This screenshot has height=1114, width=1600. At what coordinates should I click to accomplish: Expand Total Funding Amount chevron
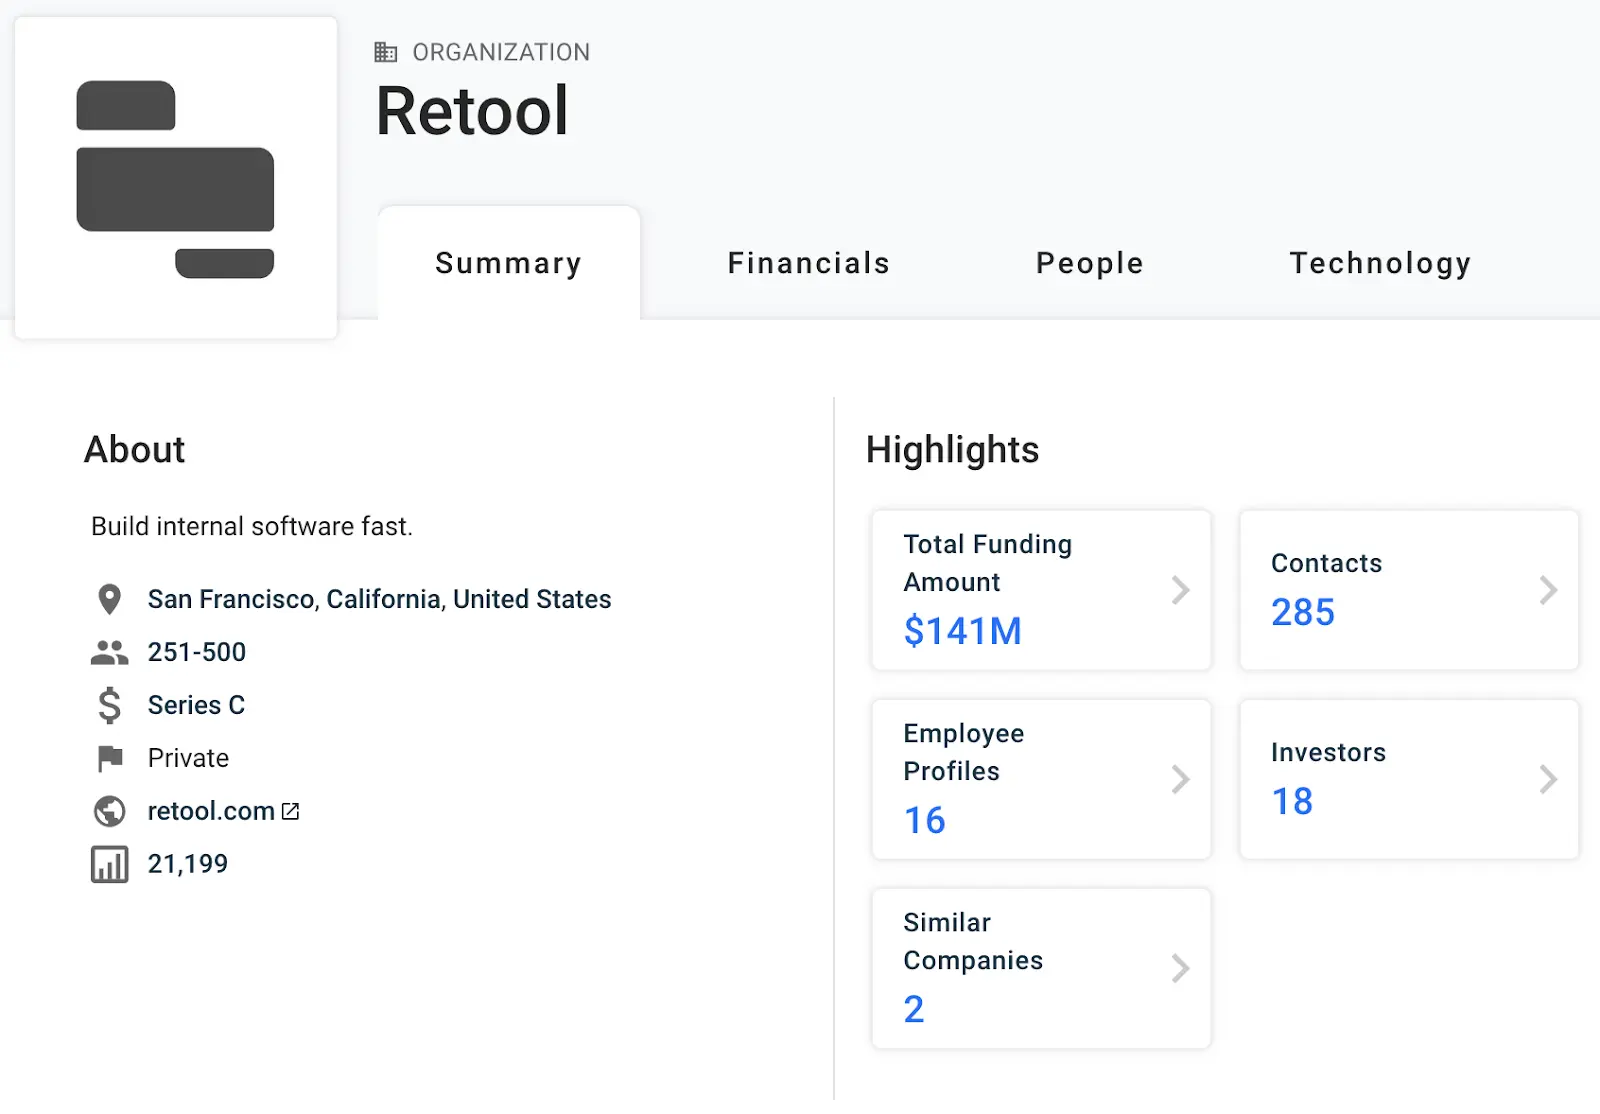pos(1180,590)
